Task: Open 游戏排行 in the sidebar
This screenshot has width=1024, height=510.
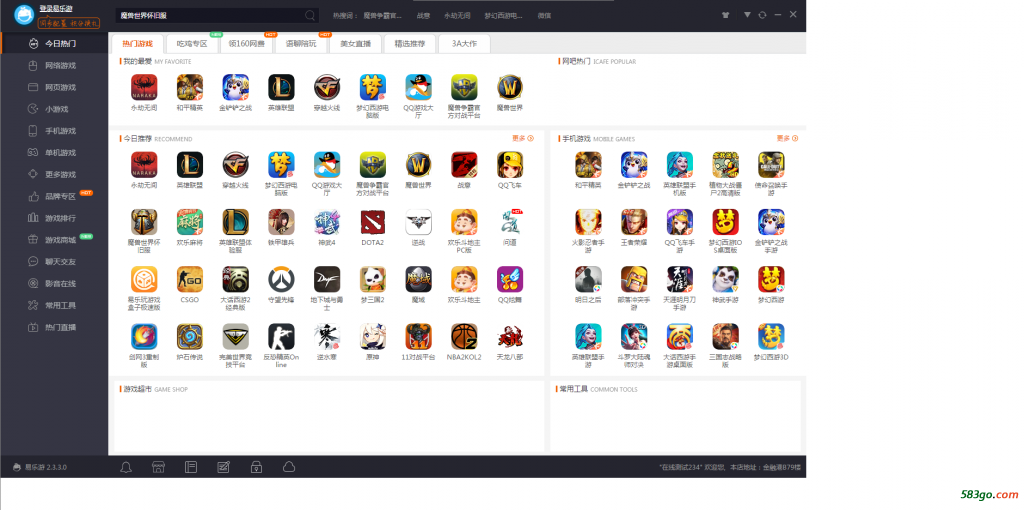Action: pos(54,217)
